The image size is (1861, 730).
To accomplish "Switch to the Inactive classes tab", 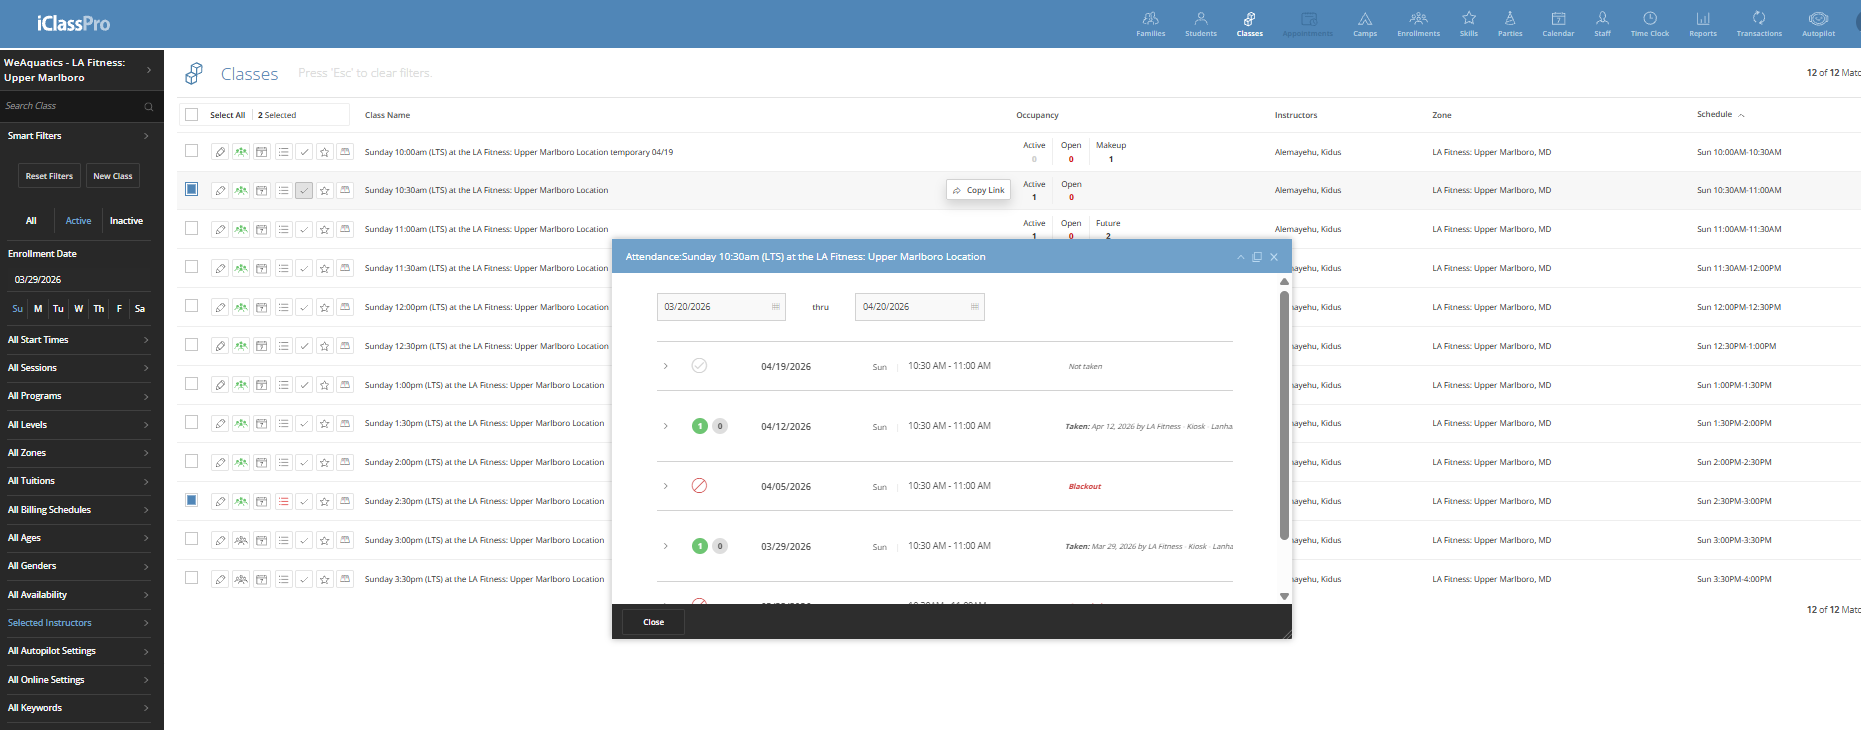I will click(x=126, y=221).
